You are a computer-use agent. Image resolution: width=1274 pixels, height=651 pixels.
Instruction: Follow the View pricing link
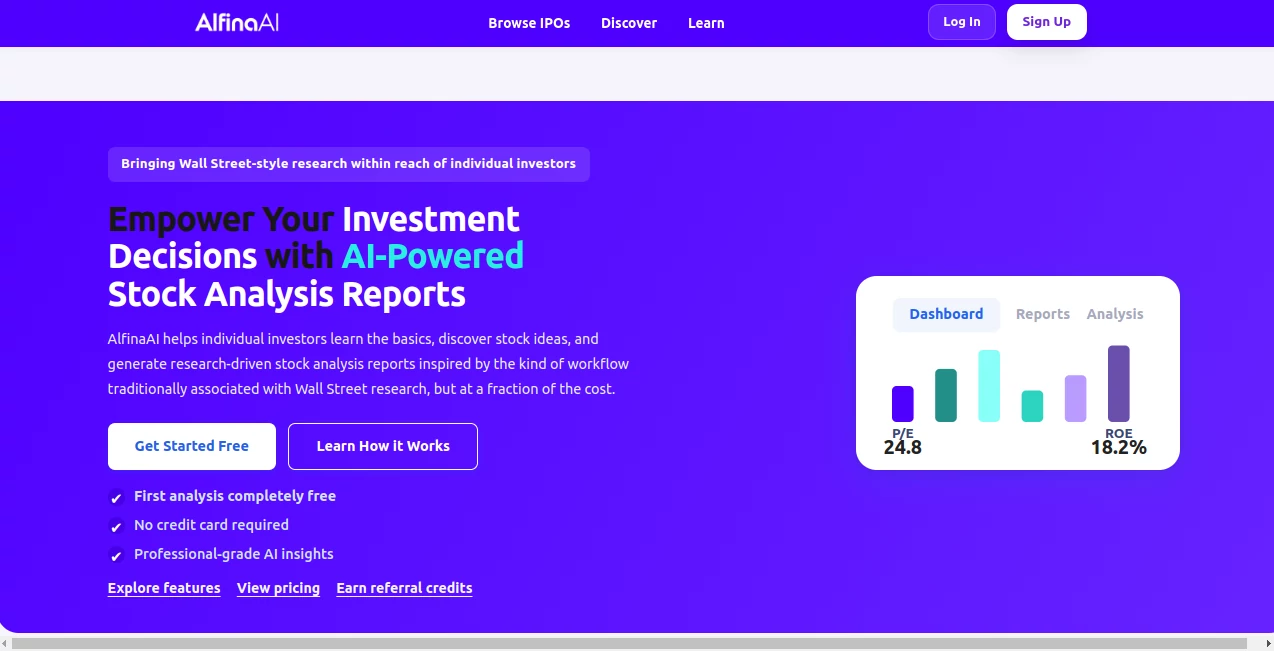tap(278, 588)
